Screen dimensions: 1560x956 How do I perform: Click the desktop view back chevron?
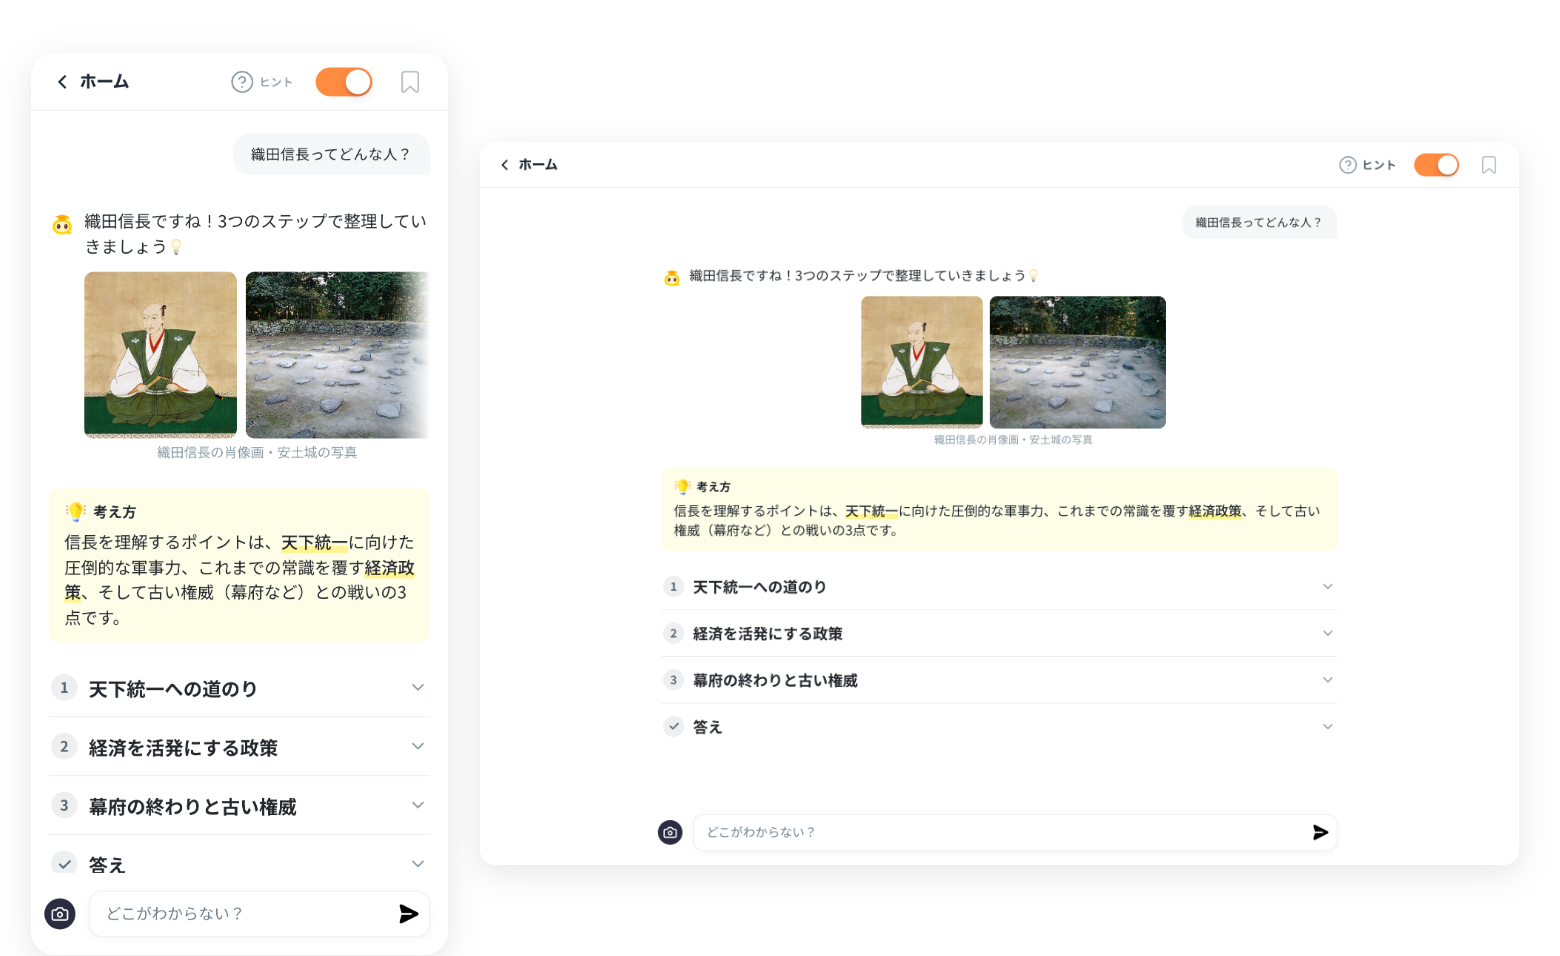(505, 165)
